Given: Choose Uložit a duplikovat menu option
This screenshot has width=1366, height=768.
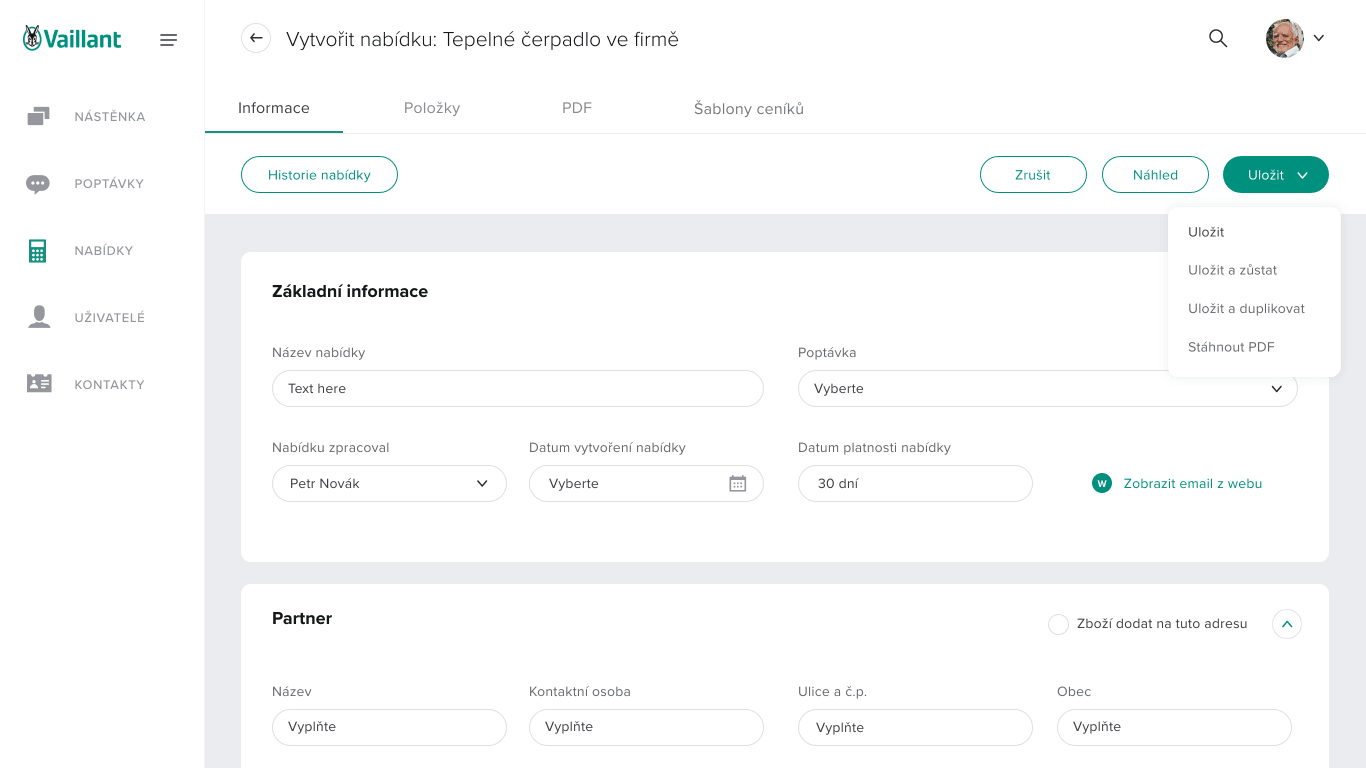Looking at the screenshot, I should tap(1246, 309).
